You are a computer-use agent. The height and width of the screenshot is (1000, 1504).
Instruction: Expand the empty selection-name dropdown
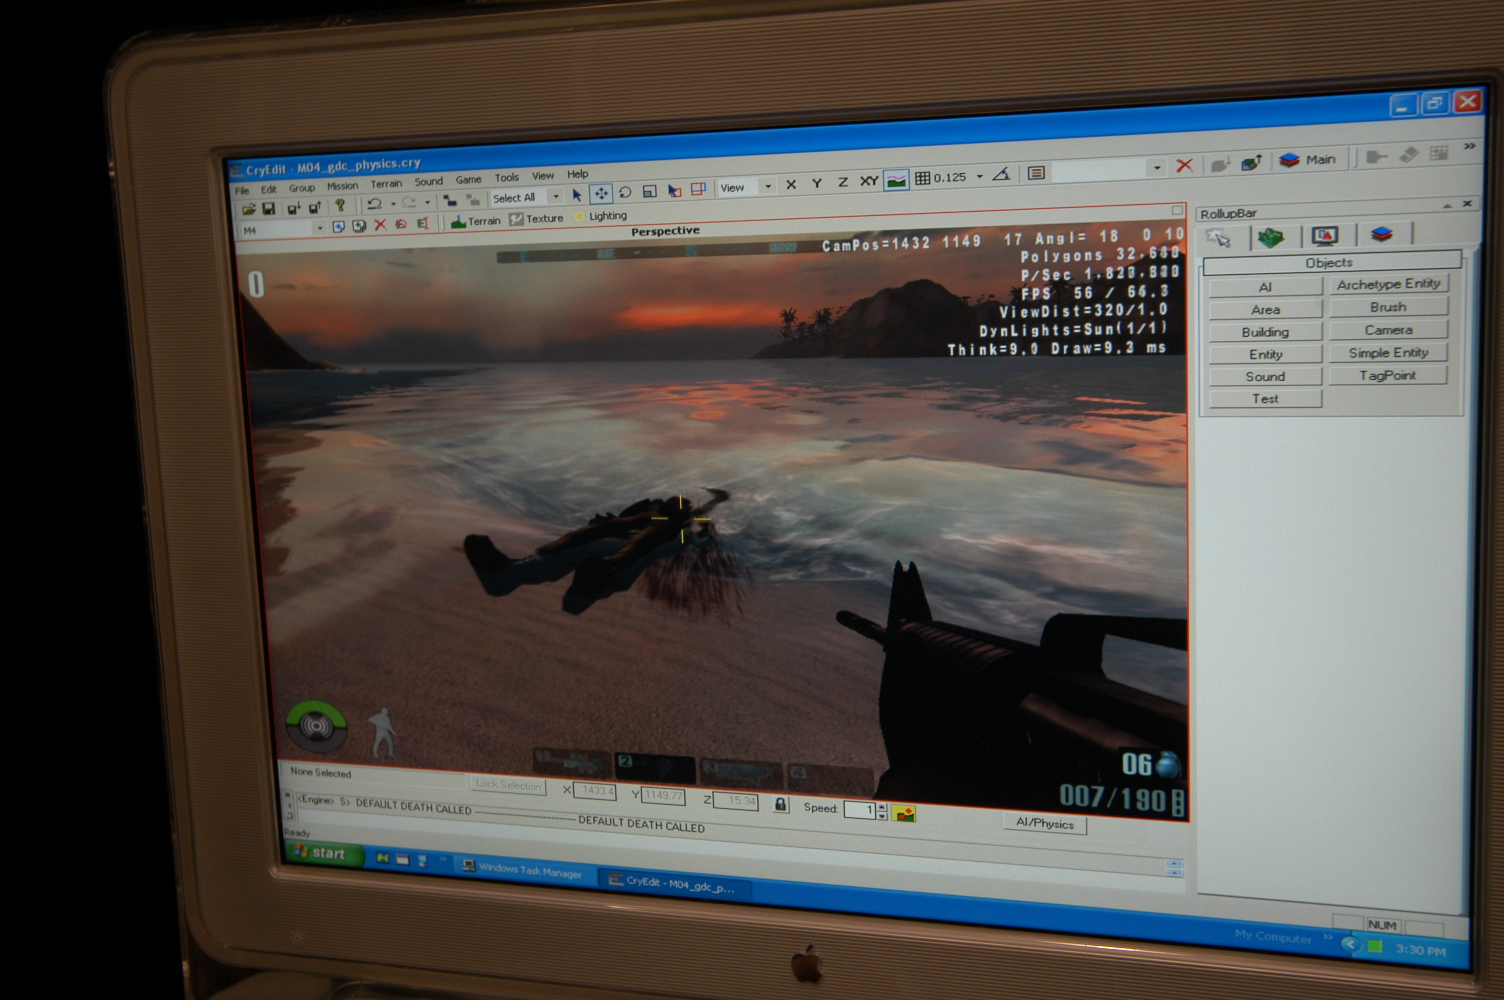point(1157,168)
